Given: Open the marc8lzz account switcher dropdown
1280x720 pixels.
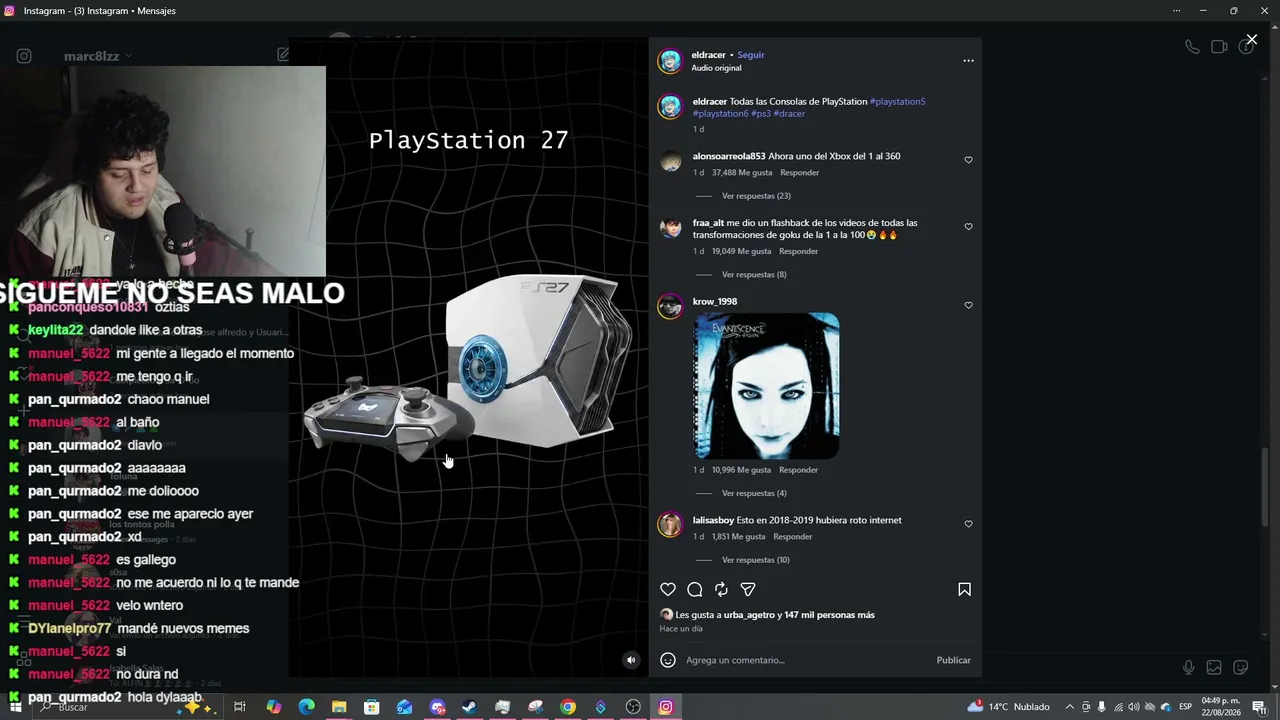Looking at the screenshot, I should (98, 56).
